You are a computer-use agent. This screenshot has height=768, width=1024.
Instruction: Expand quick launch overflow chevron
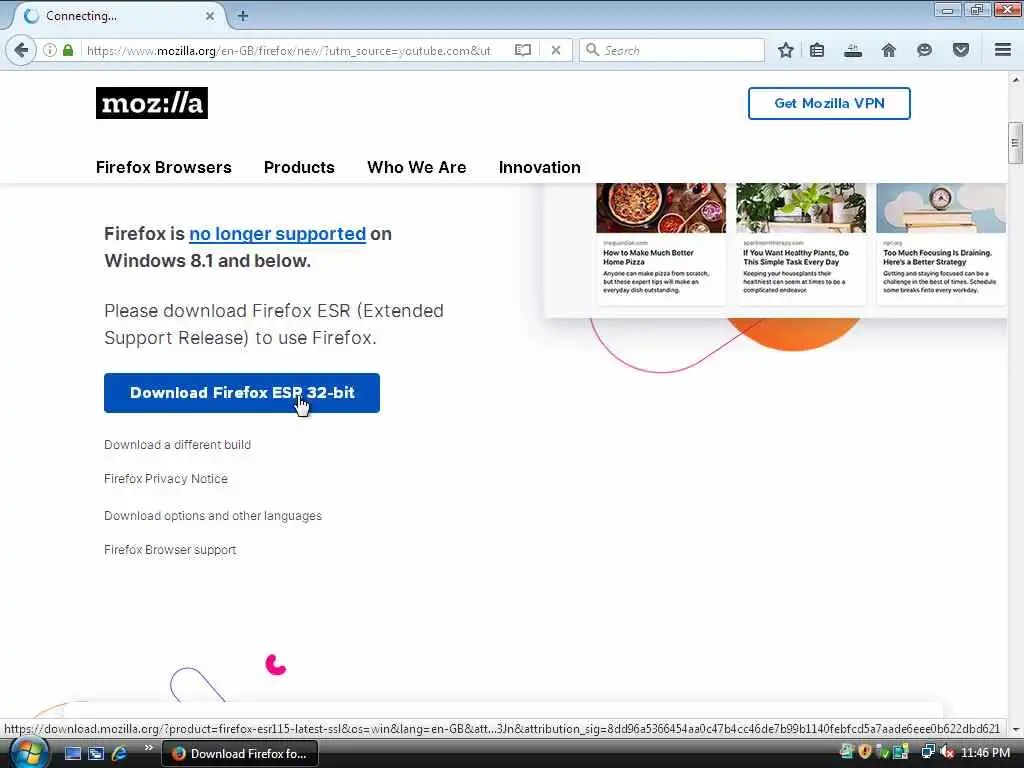click(148, 748)
